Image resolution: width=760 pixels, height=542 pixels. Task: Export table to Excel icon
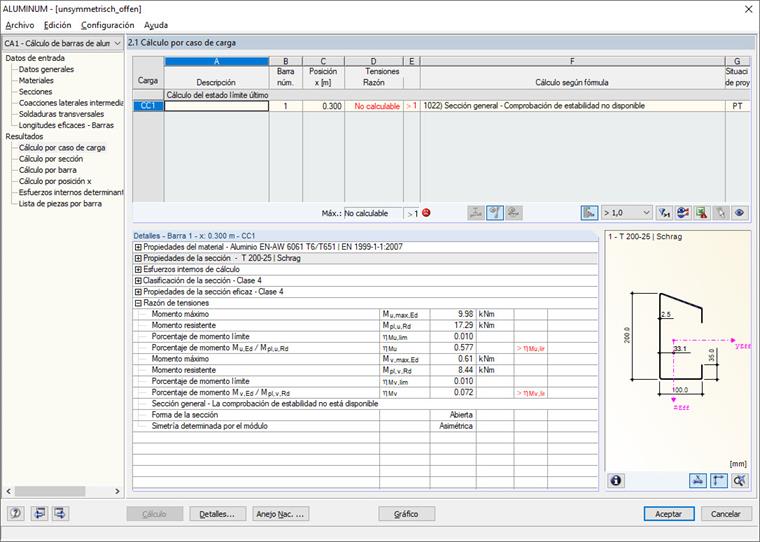702,213
